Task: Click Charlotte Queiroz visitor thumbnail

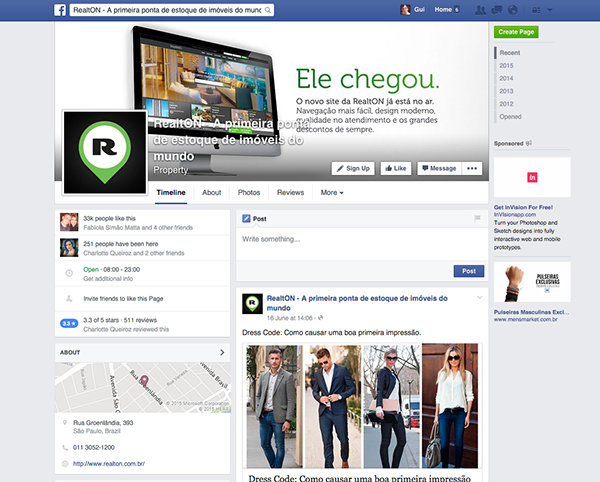Action: pos(69,248)
